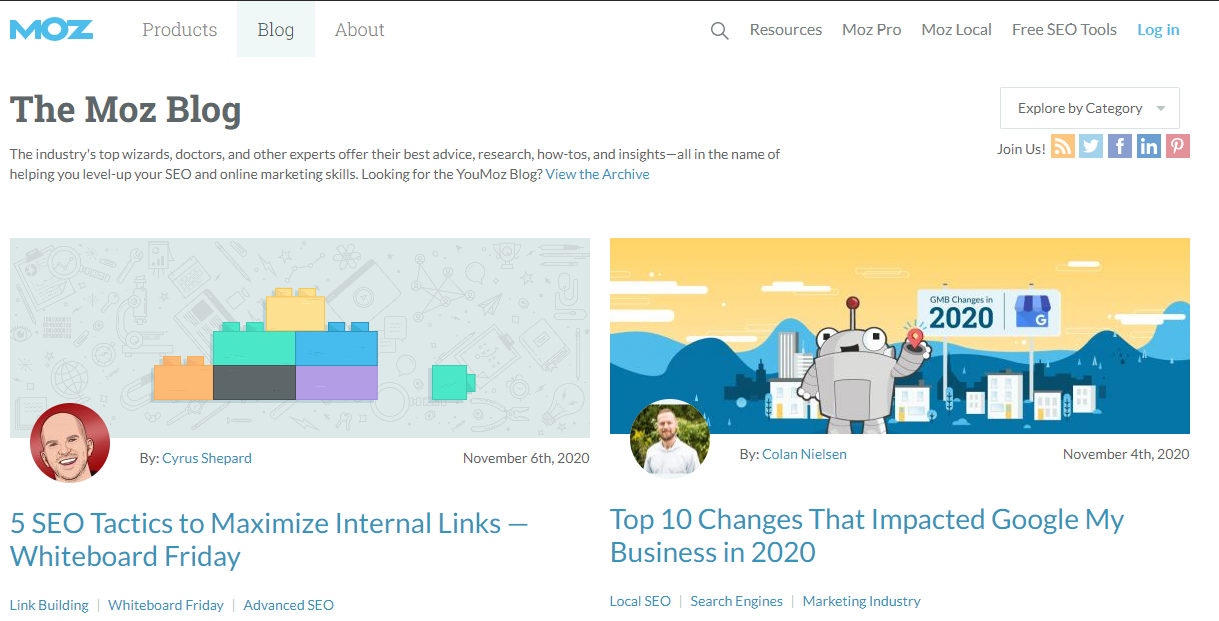Click Colan Nielsen's avatar photo
Viewport: 1219px width, 621px height.
(670, 440)
